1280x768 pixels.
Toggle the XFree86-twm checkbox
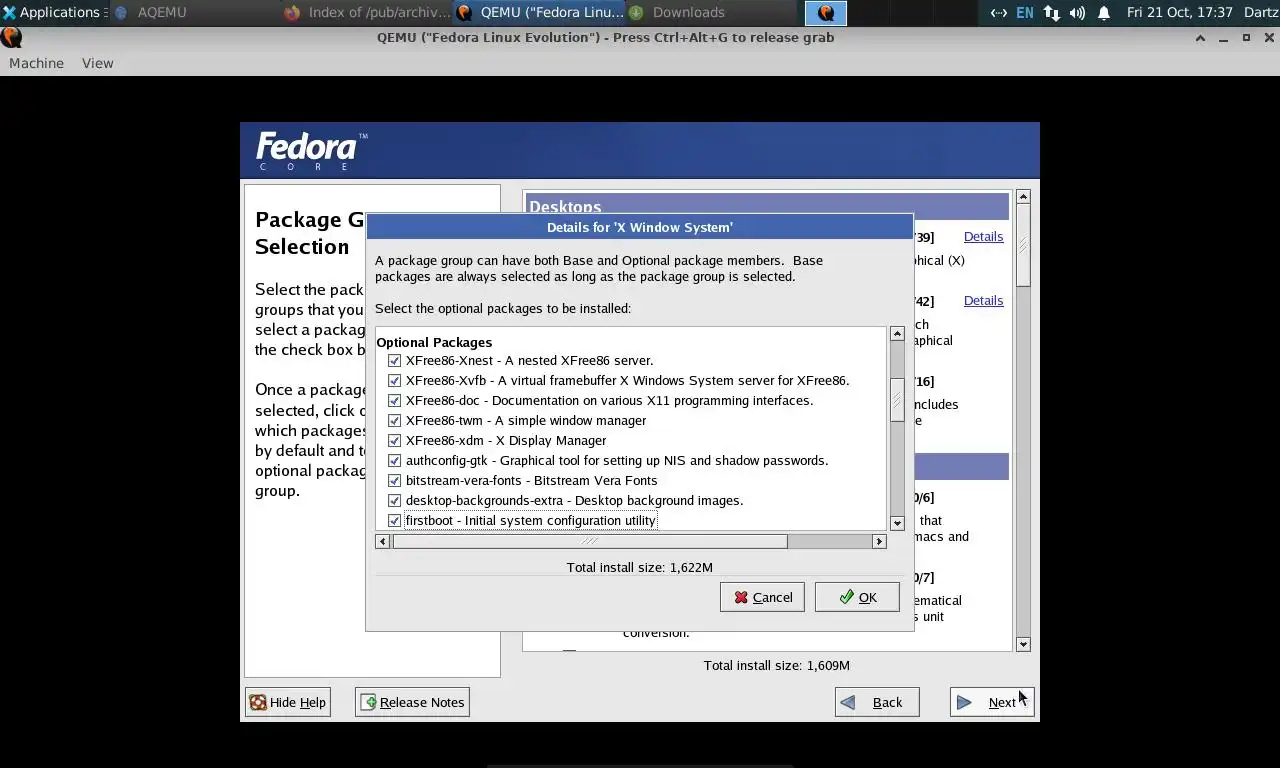pyautogui.click(x=394, y=420)
